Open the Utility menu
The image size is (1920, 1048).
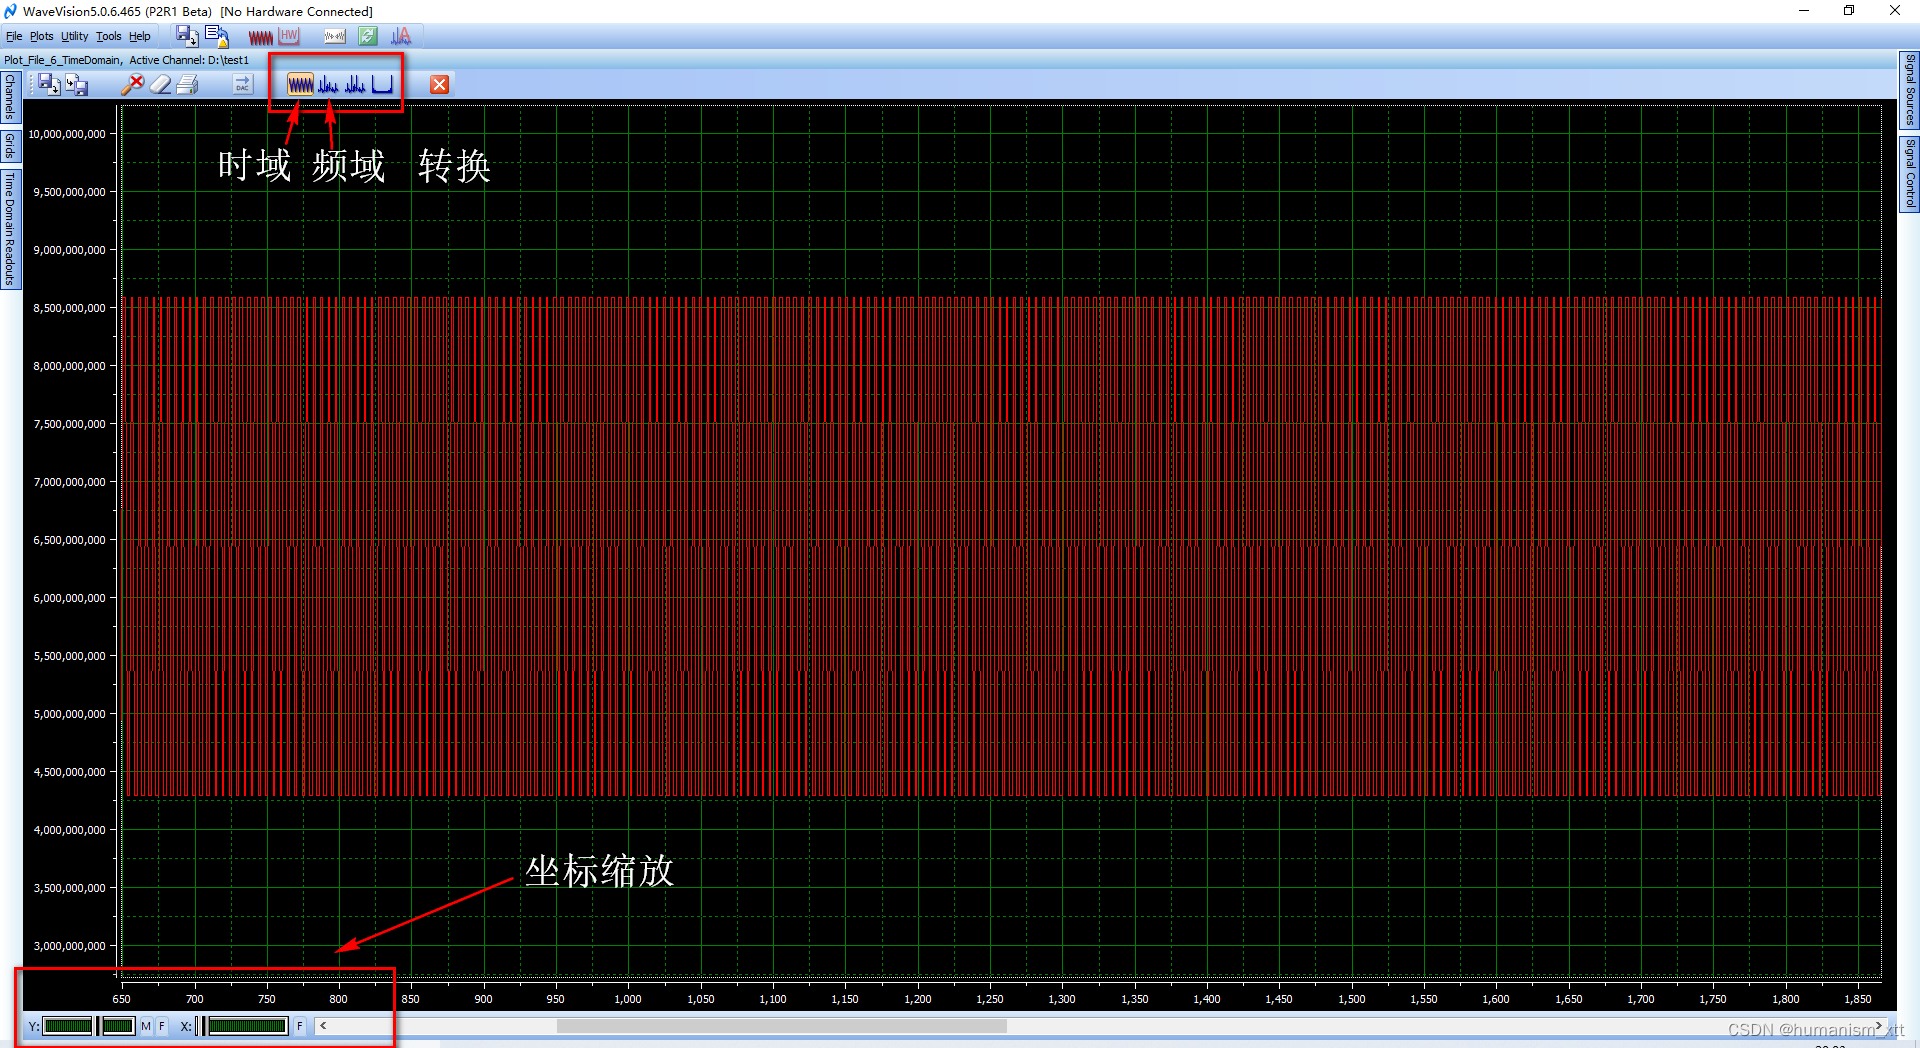[x=74, y=36]
